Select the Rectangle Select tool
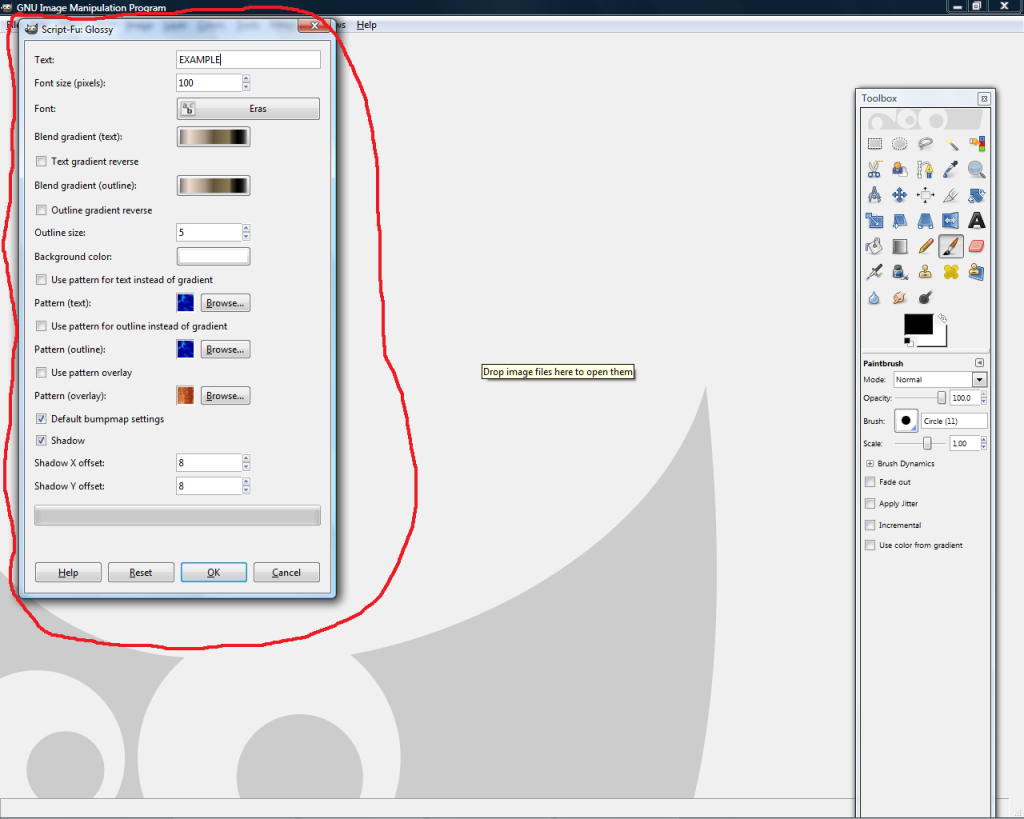The image size is (1024, 819). (874, 144)
